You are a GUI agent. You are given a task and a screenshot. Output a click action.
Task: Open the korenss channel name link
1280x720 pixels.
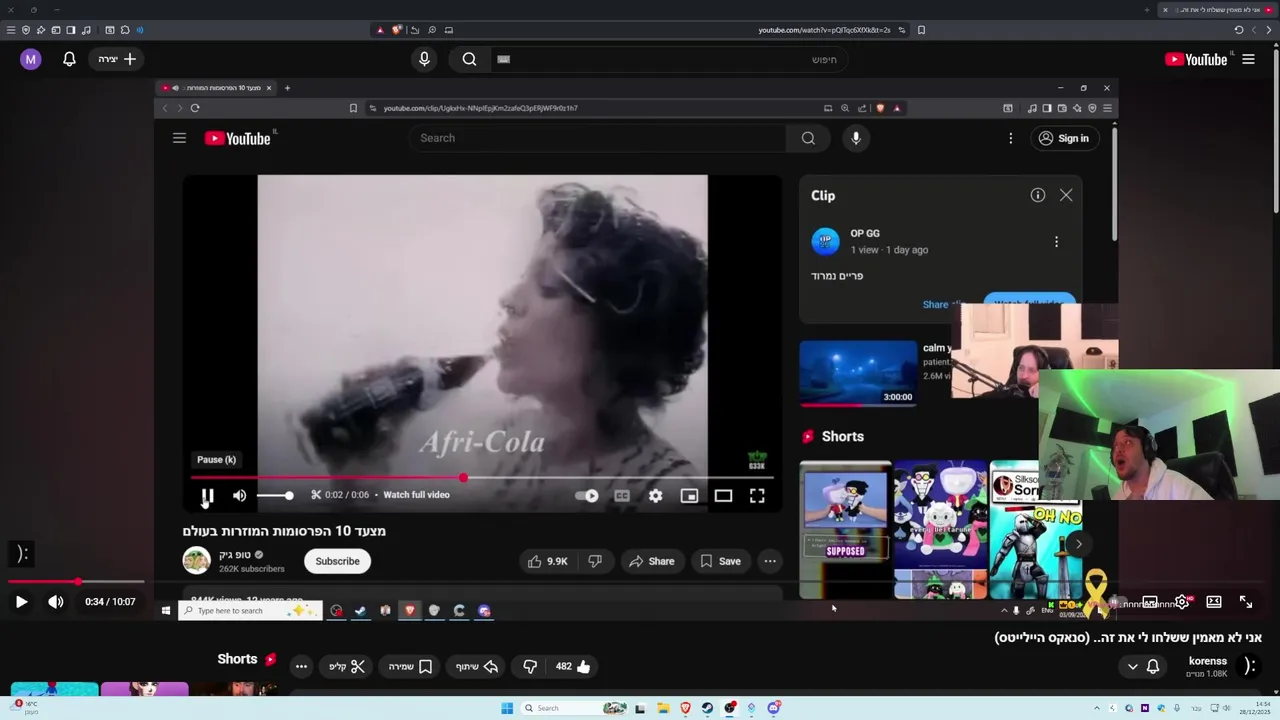tap(1208, 661)
